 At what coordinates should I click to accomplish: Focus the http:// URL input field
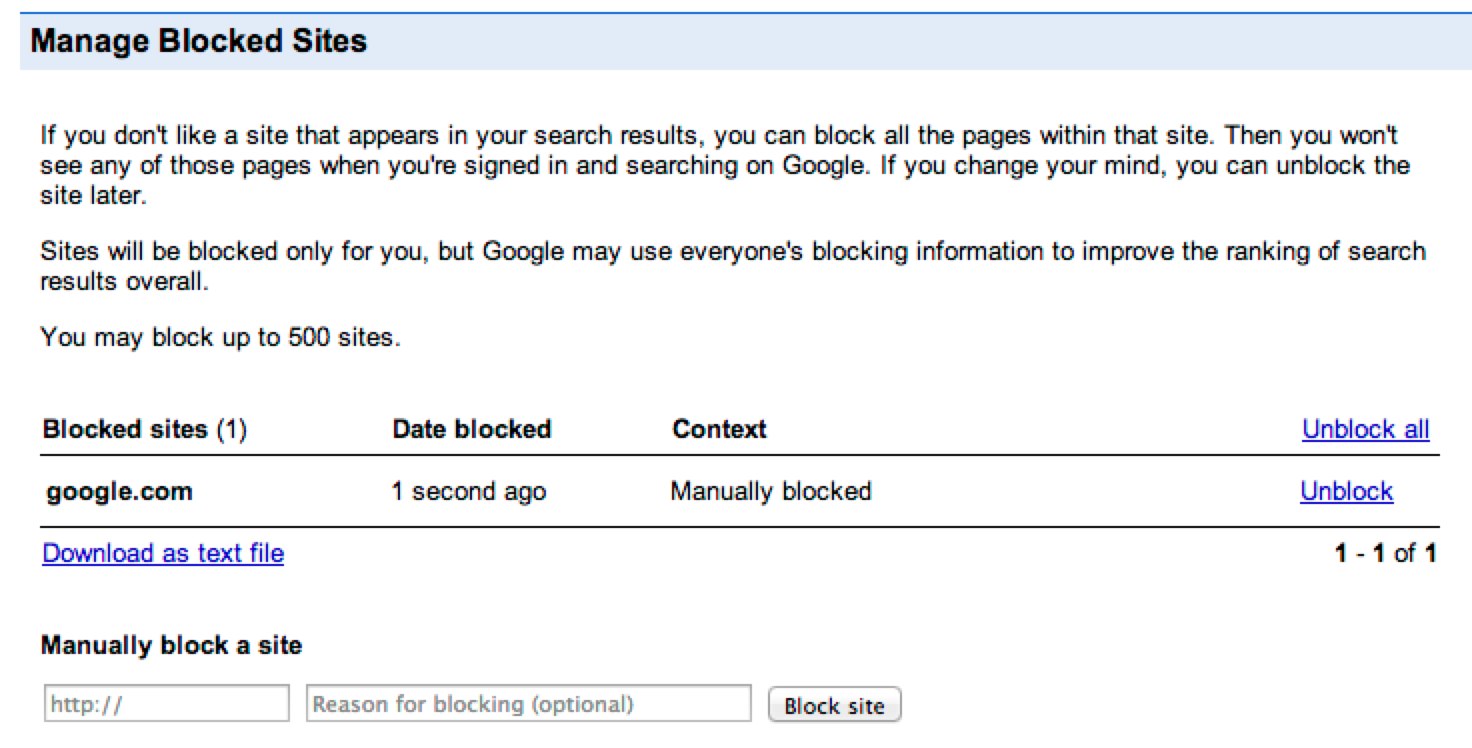click(x=166, y=704)
